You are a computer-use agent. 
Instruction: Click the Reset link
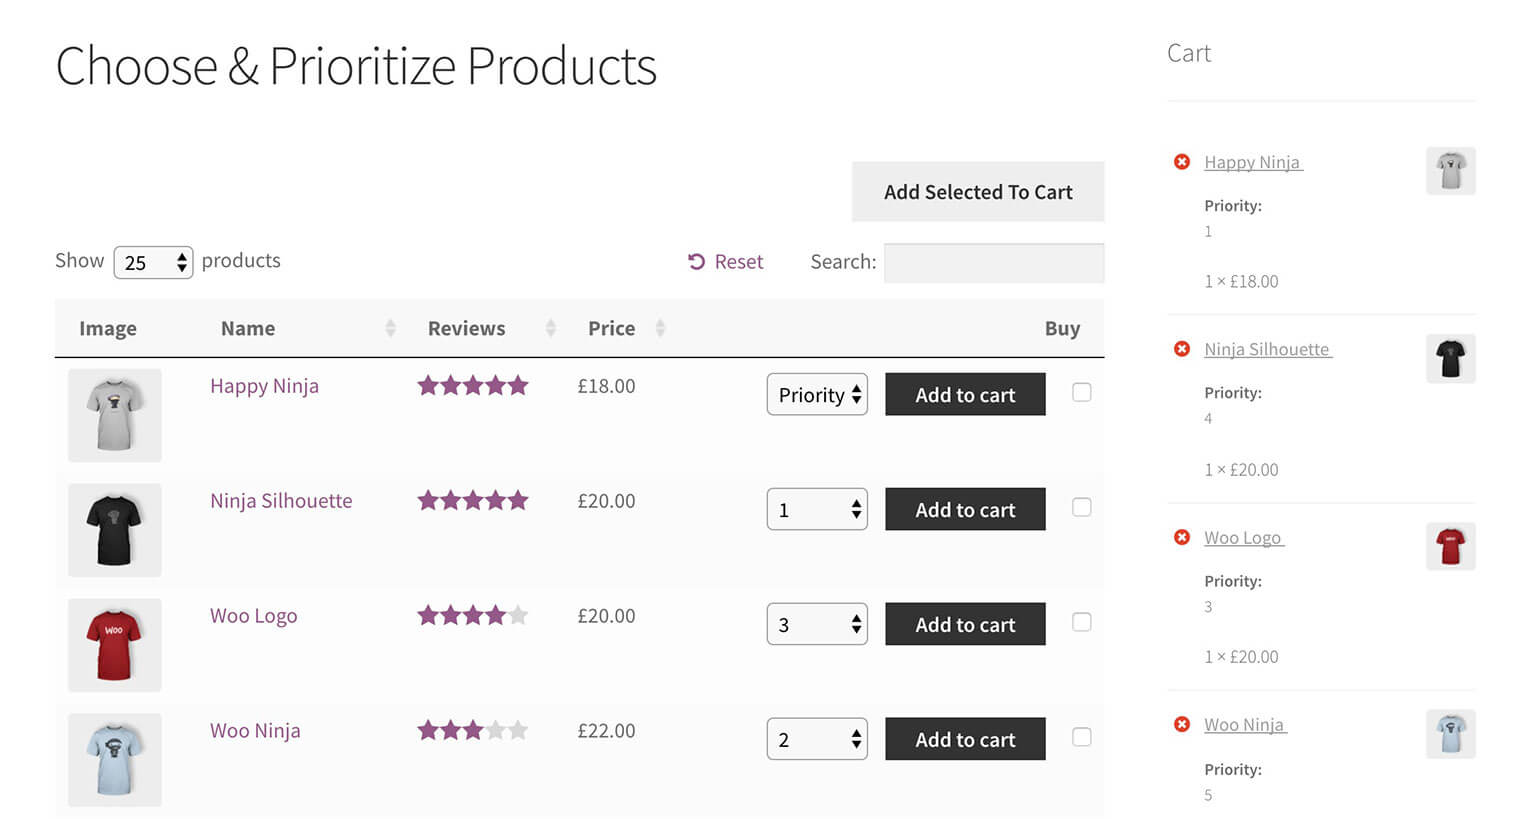[726, 262]
